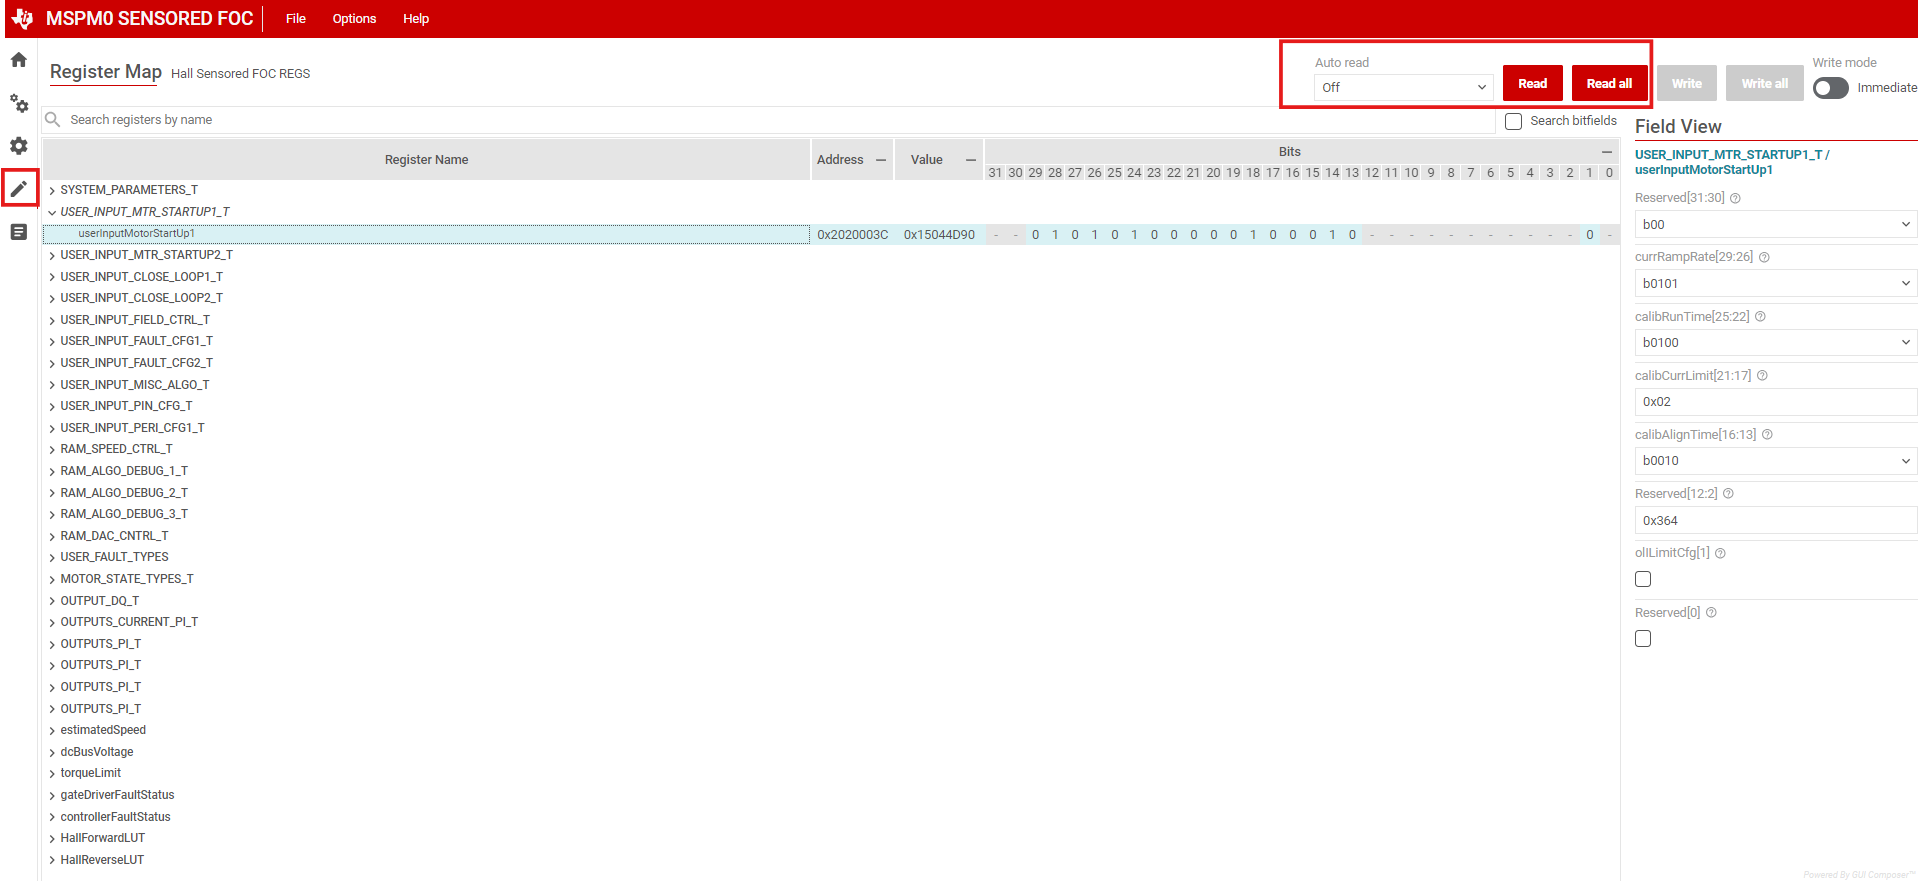The height and width of the screenshot is (881, 1918).
Task: Collapse the Bits column with minus icon
Action: tap(1606, 152)
